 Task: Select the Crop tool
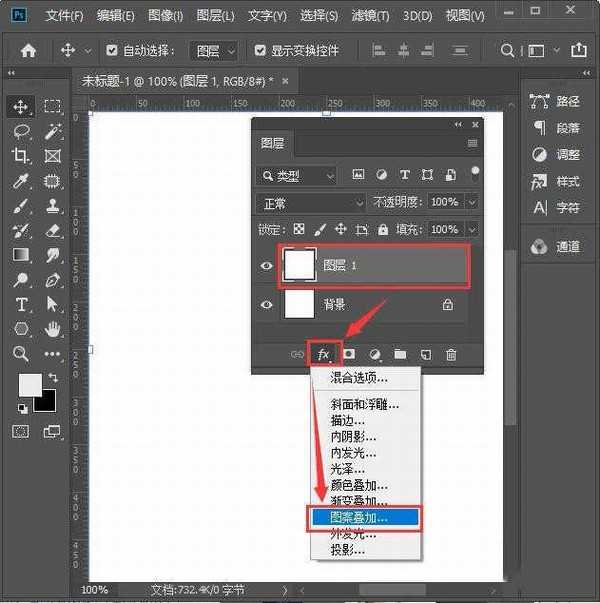click(20, 156)
